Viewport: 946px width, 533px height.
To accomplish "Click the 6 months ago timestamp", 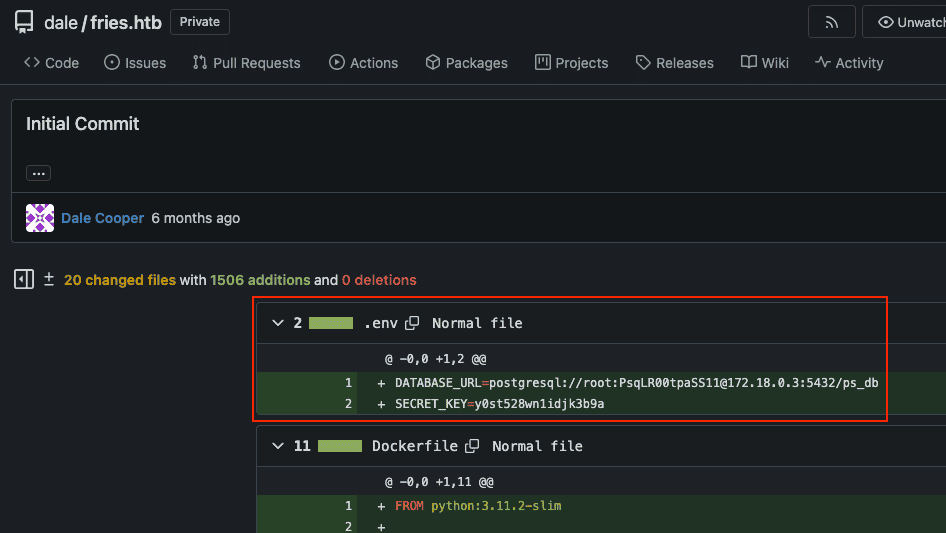I will [195, 218].
